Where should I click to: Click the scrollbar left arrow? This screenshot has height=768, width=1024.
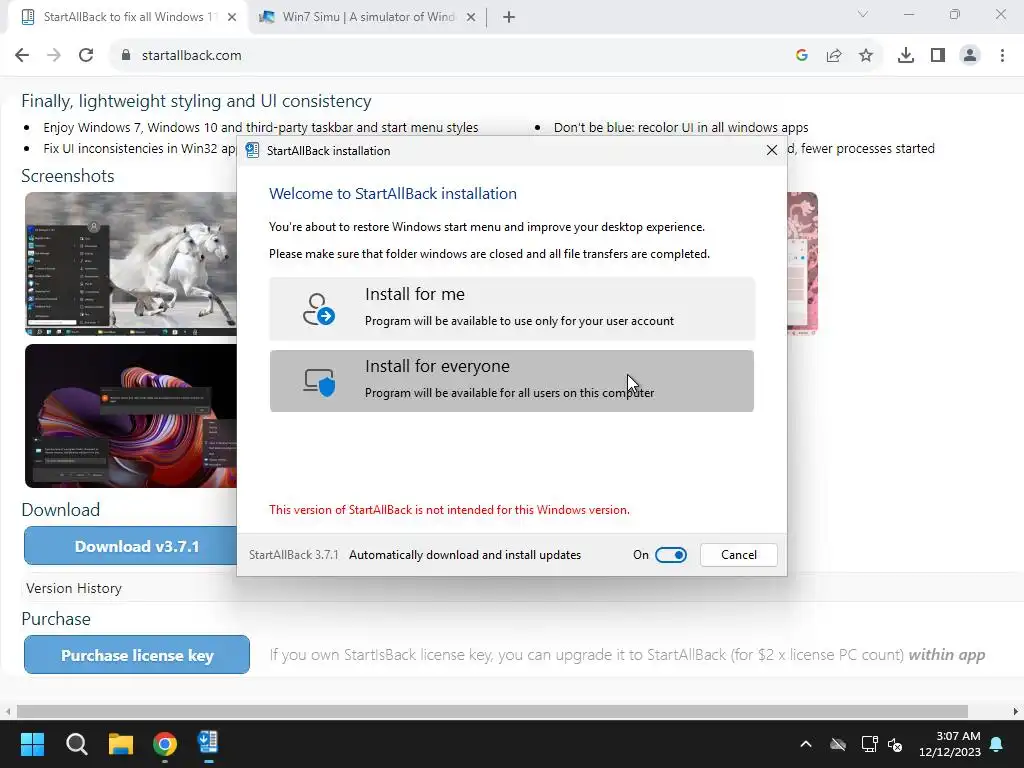[7, 711]
